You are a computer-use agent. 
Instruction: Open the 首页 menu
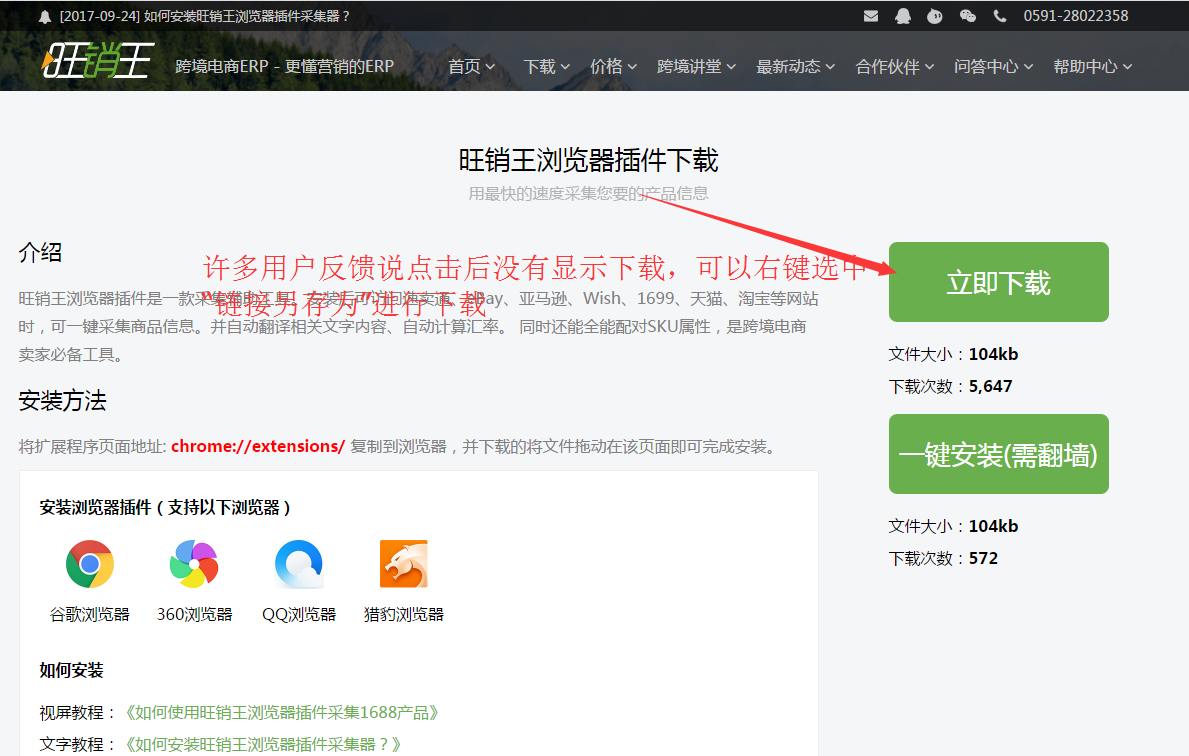point(471,67)
